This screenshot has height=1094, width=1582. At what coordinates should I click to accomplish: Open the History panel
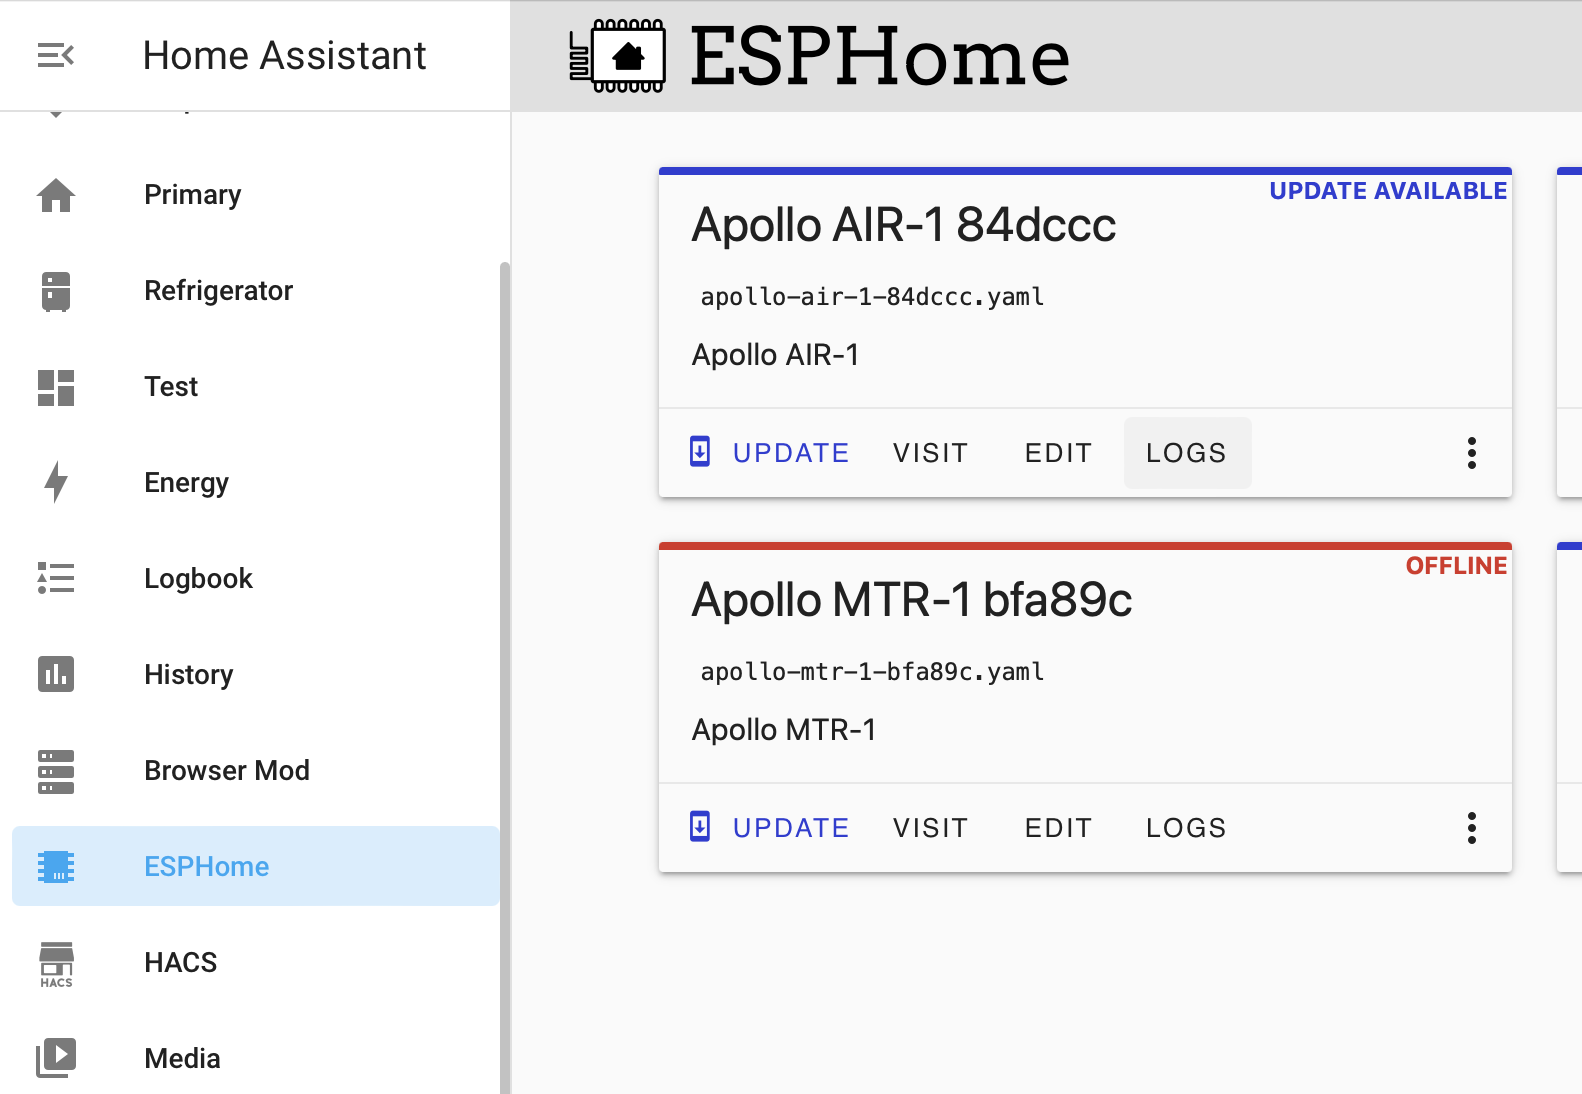point(255,675)
